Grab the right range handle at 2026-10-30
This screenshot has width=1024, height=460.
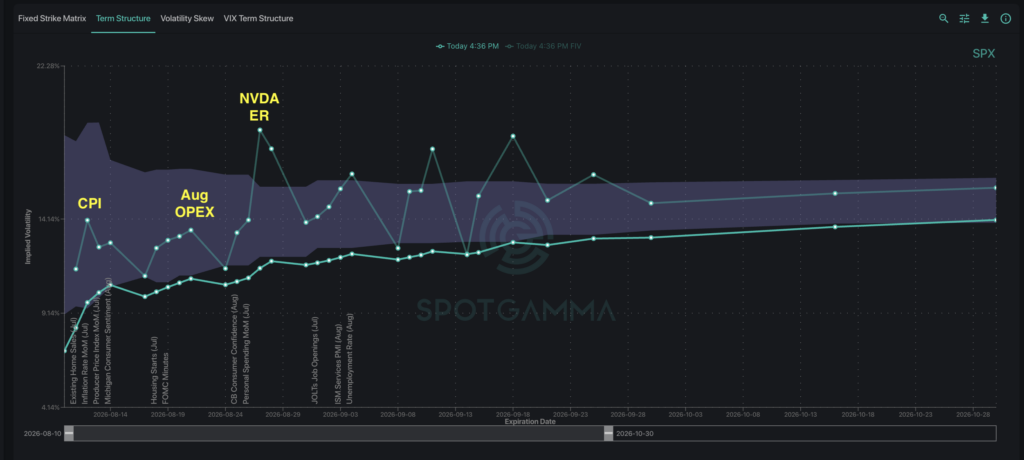[609, 433]
